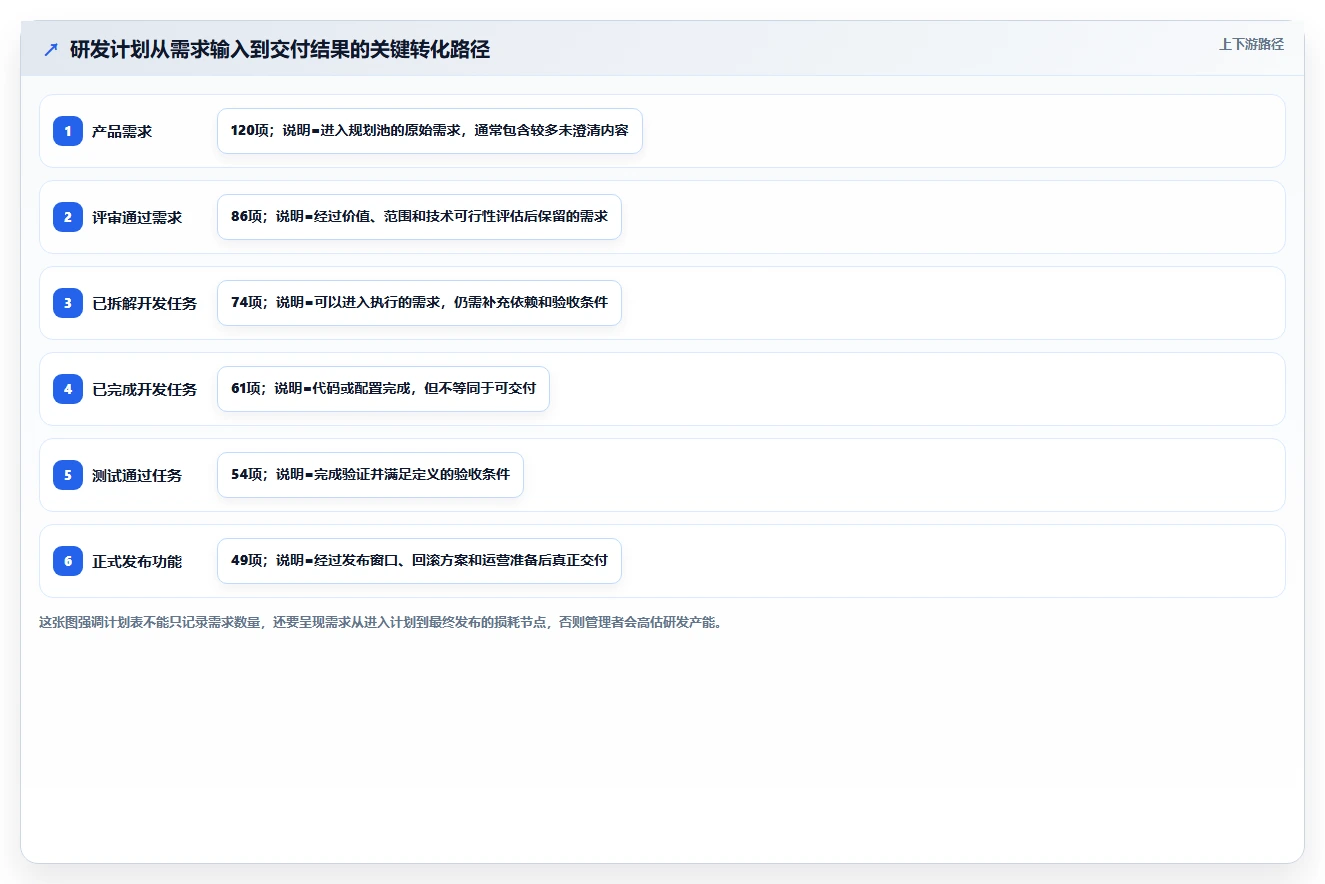Select the 产品需求 label
Image resolution: width=1325 pixels, height=884 pixels.
[x=122, y=131]
